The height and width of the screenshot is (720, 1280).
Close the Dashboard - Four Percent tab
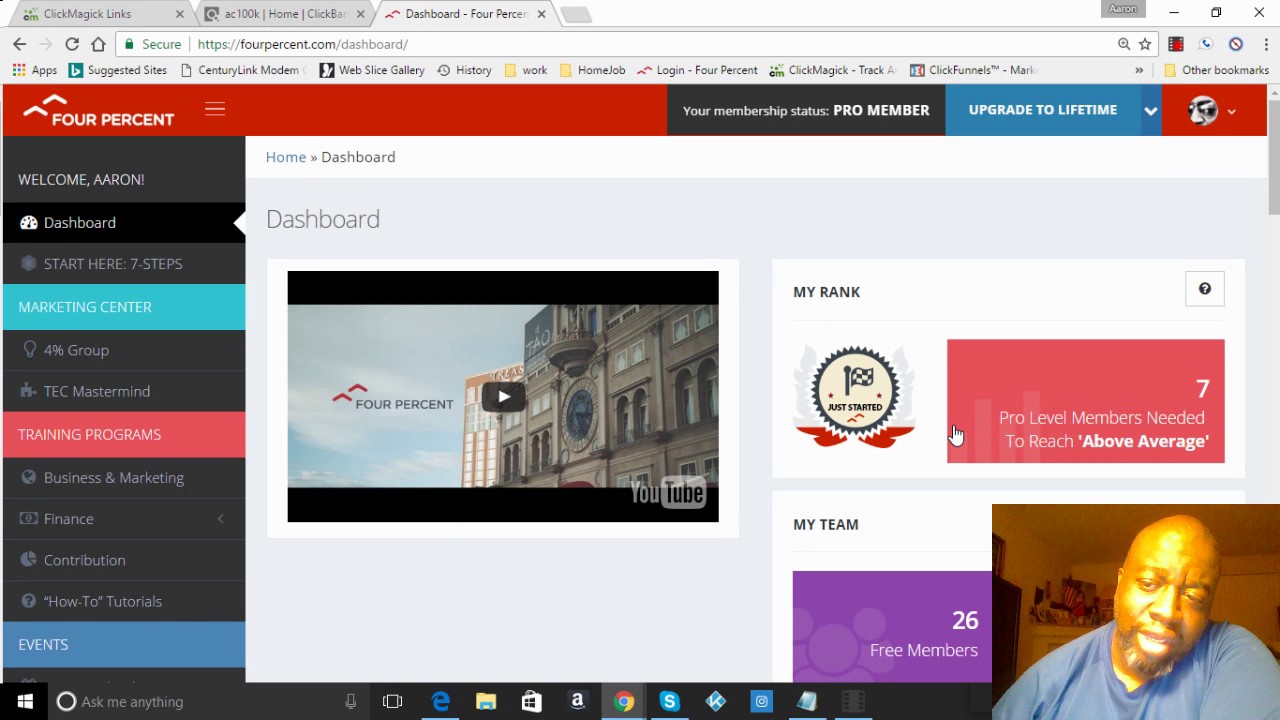[x=542, y=14]
